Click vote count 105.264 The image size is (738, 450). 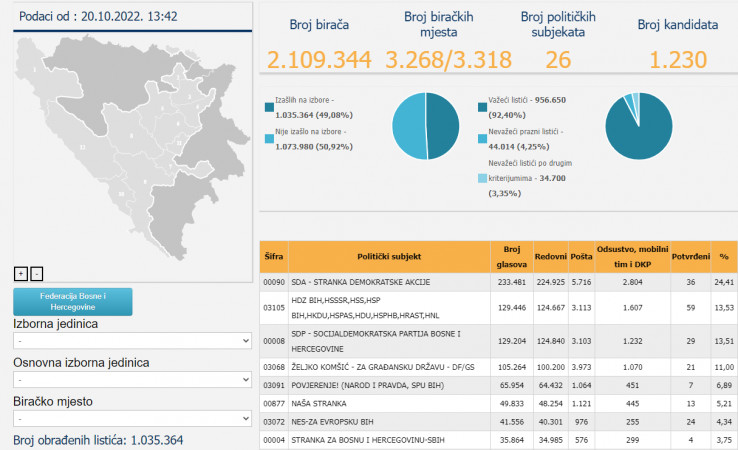point(512,367)
